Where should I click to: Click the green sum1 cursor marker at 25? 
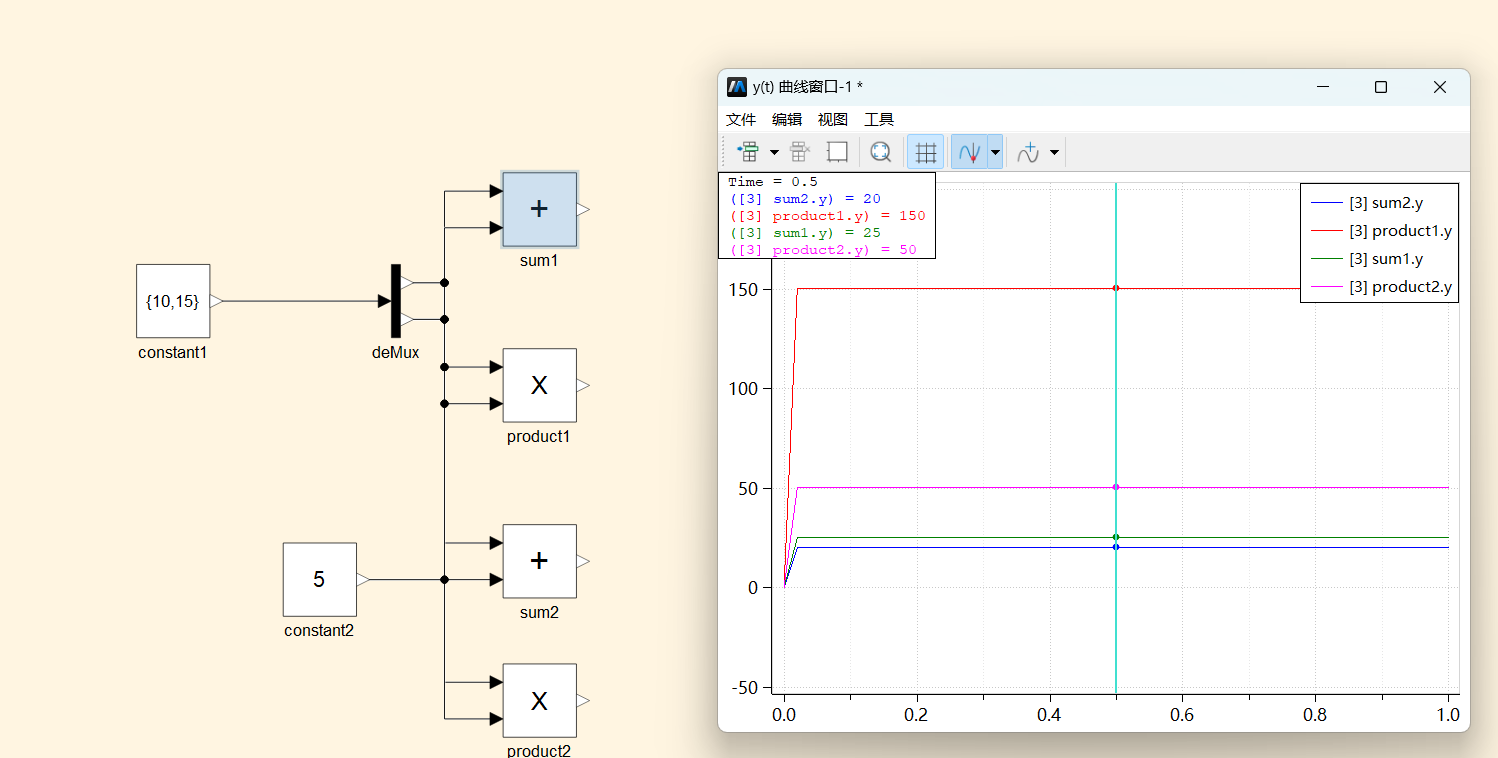pyautogui.click(x=1116, y=537)
